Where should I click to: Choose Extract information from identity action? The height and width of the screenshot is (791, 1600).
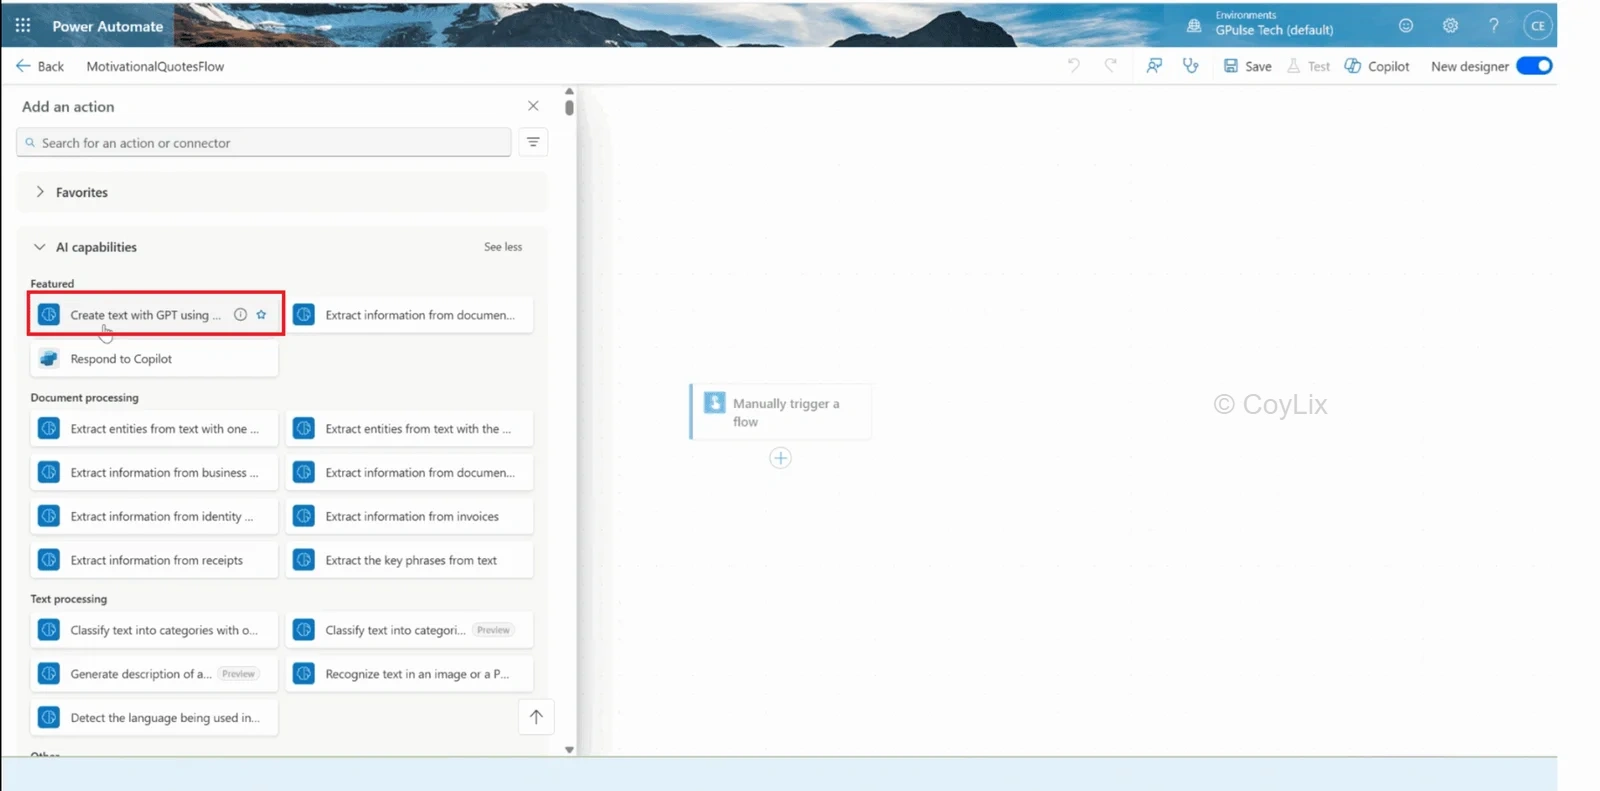(154, 517)
